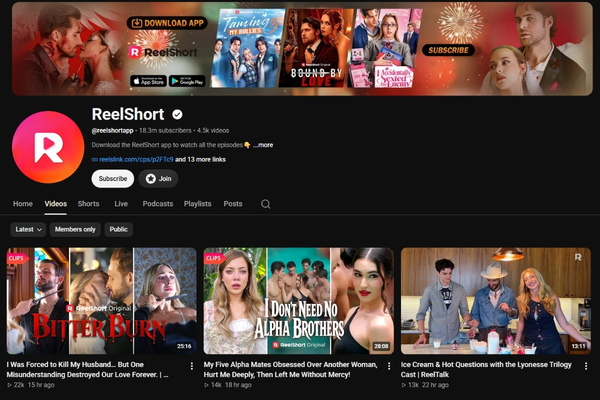Click the 28:08 duration badge
Image resolution: width=600 pixels, height=400 pixels.
[x=381, y=346]
